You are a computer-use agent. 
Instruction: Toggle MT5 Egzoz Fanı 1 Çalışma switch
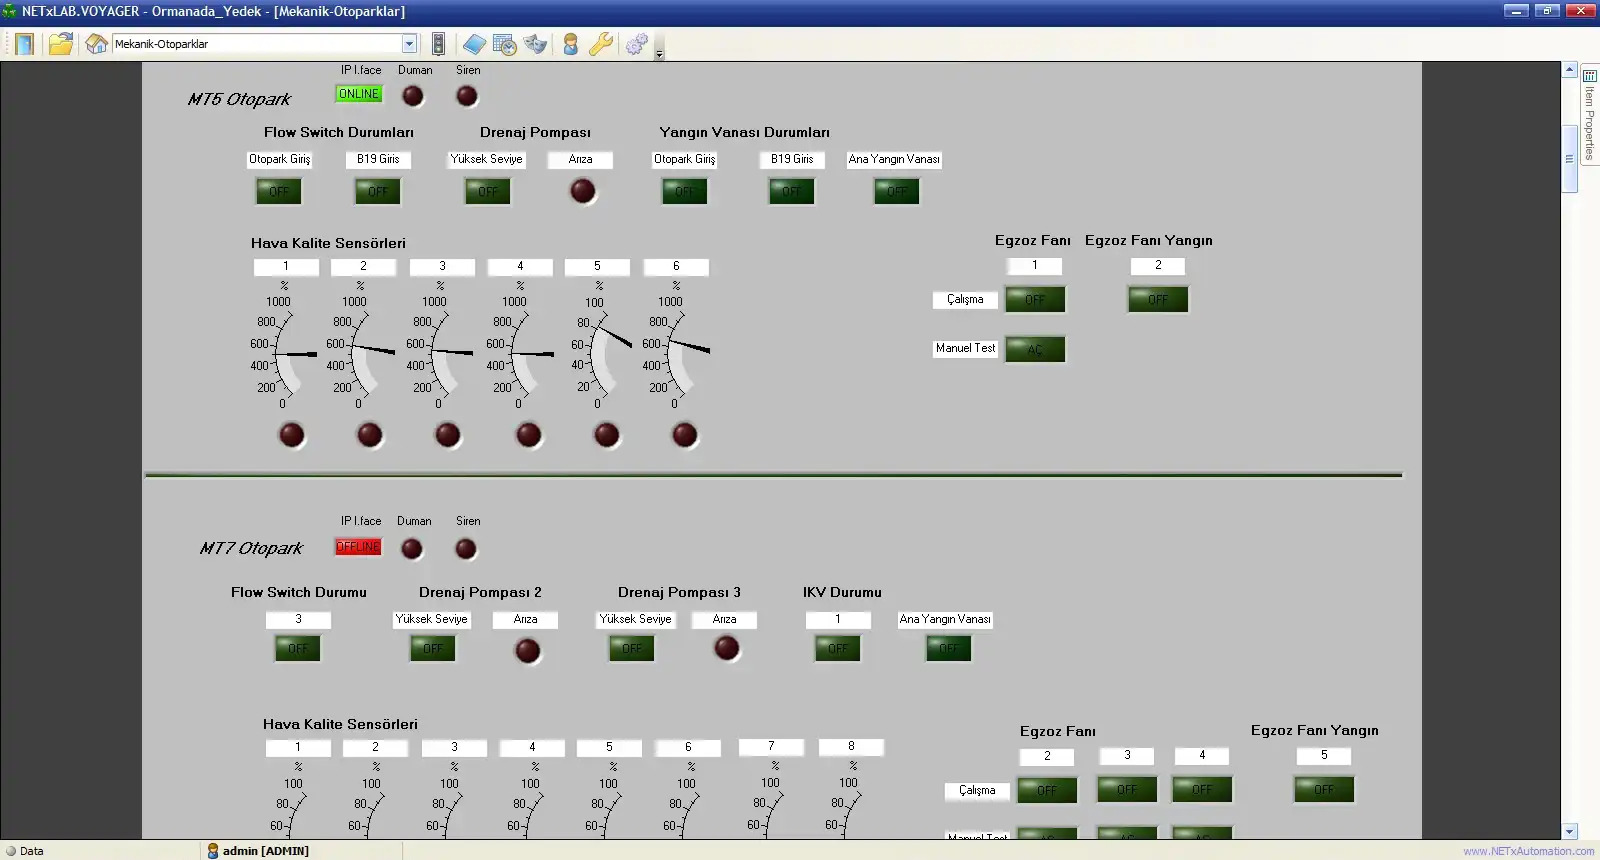tap(1035, 299)
